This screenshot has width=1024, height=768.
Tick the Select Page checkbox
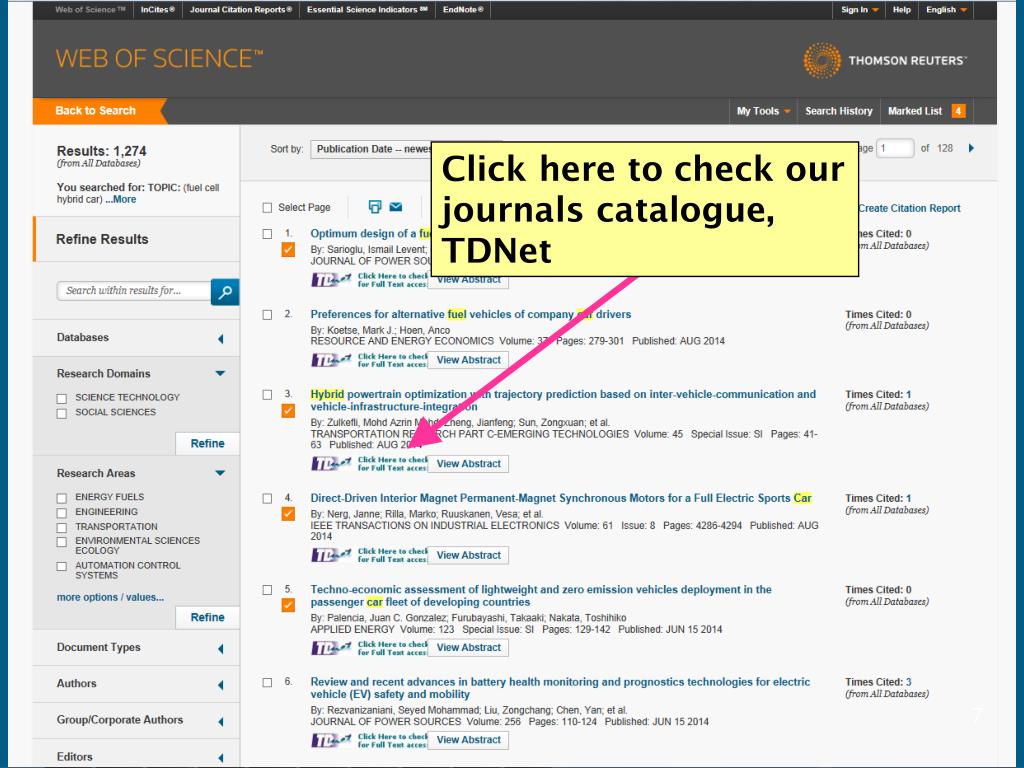[267, 208]
